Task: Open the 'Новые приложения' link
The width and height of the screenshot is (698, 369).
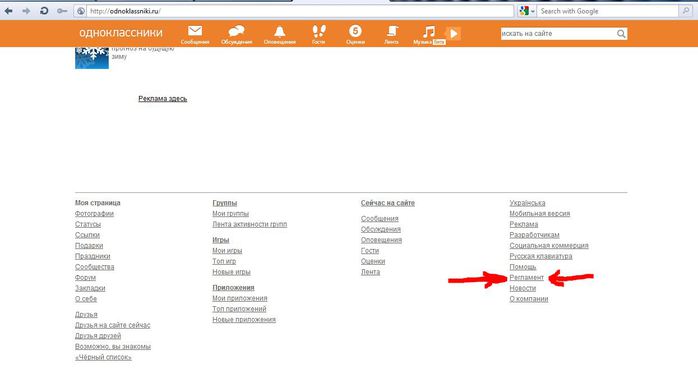Action: (244, 320)
